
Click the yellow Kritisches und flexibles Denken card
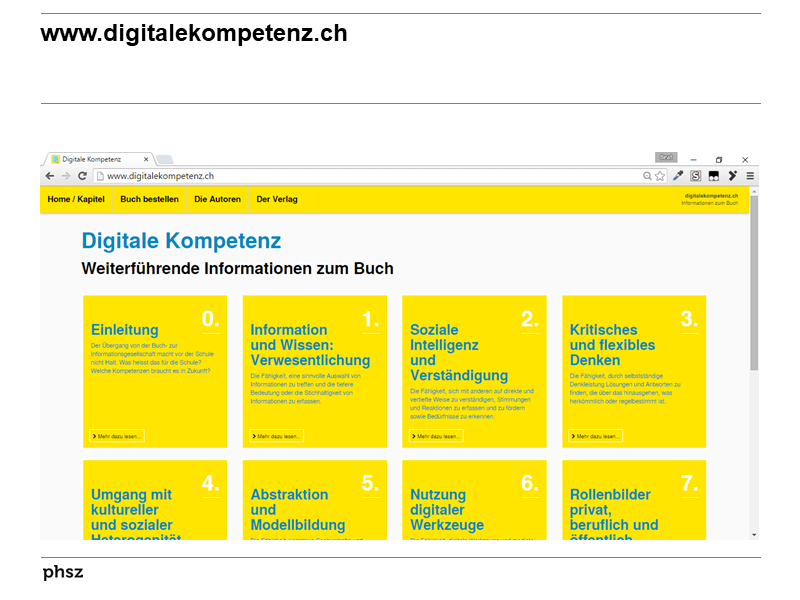click(x=634, y=370)
